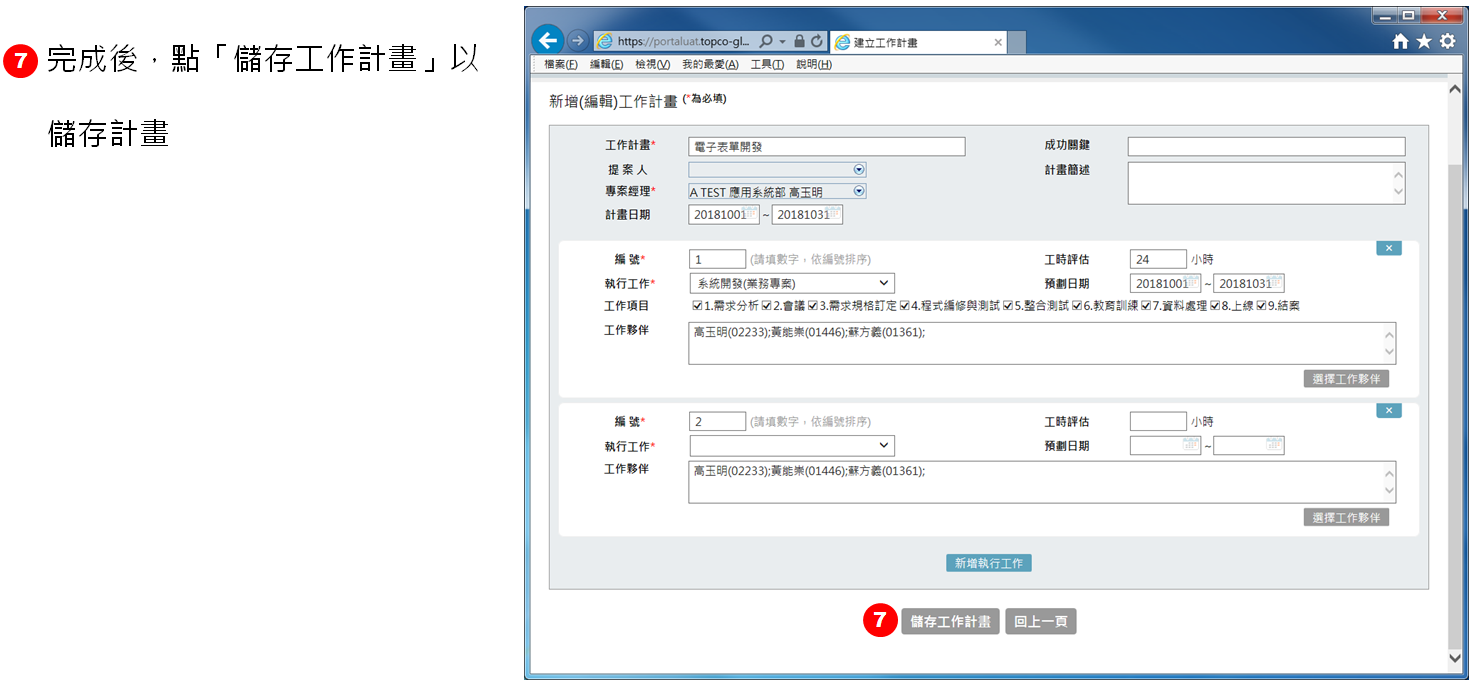Viewport: 1478px width, 691px height.
Task: Click the 成功關鍵 input field
Action: tap(1266, 147)
